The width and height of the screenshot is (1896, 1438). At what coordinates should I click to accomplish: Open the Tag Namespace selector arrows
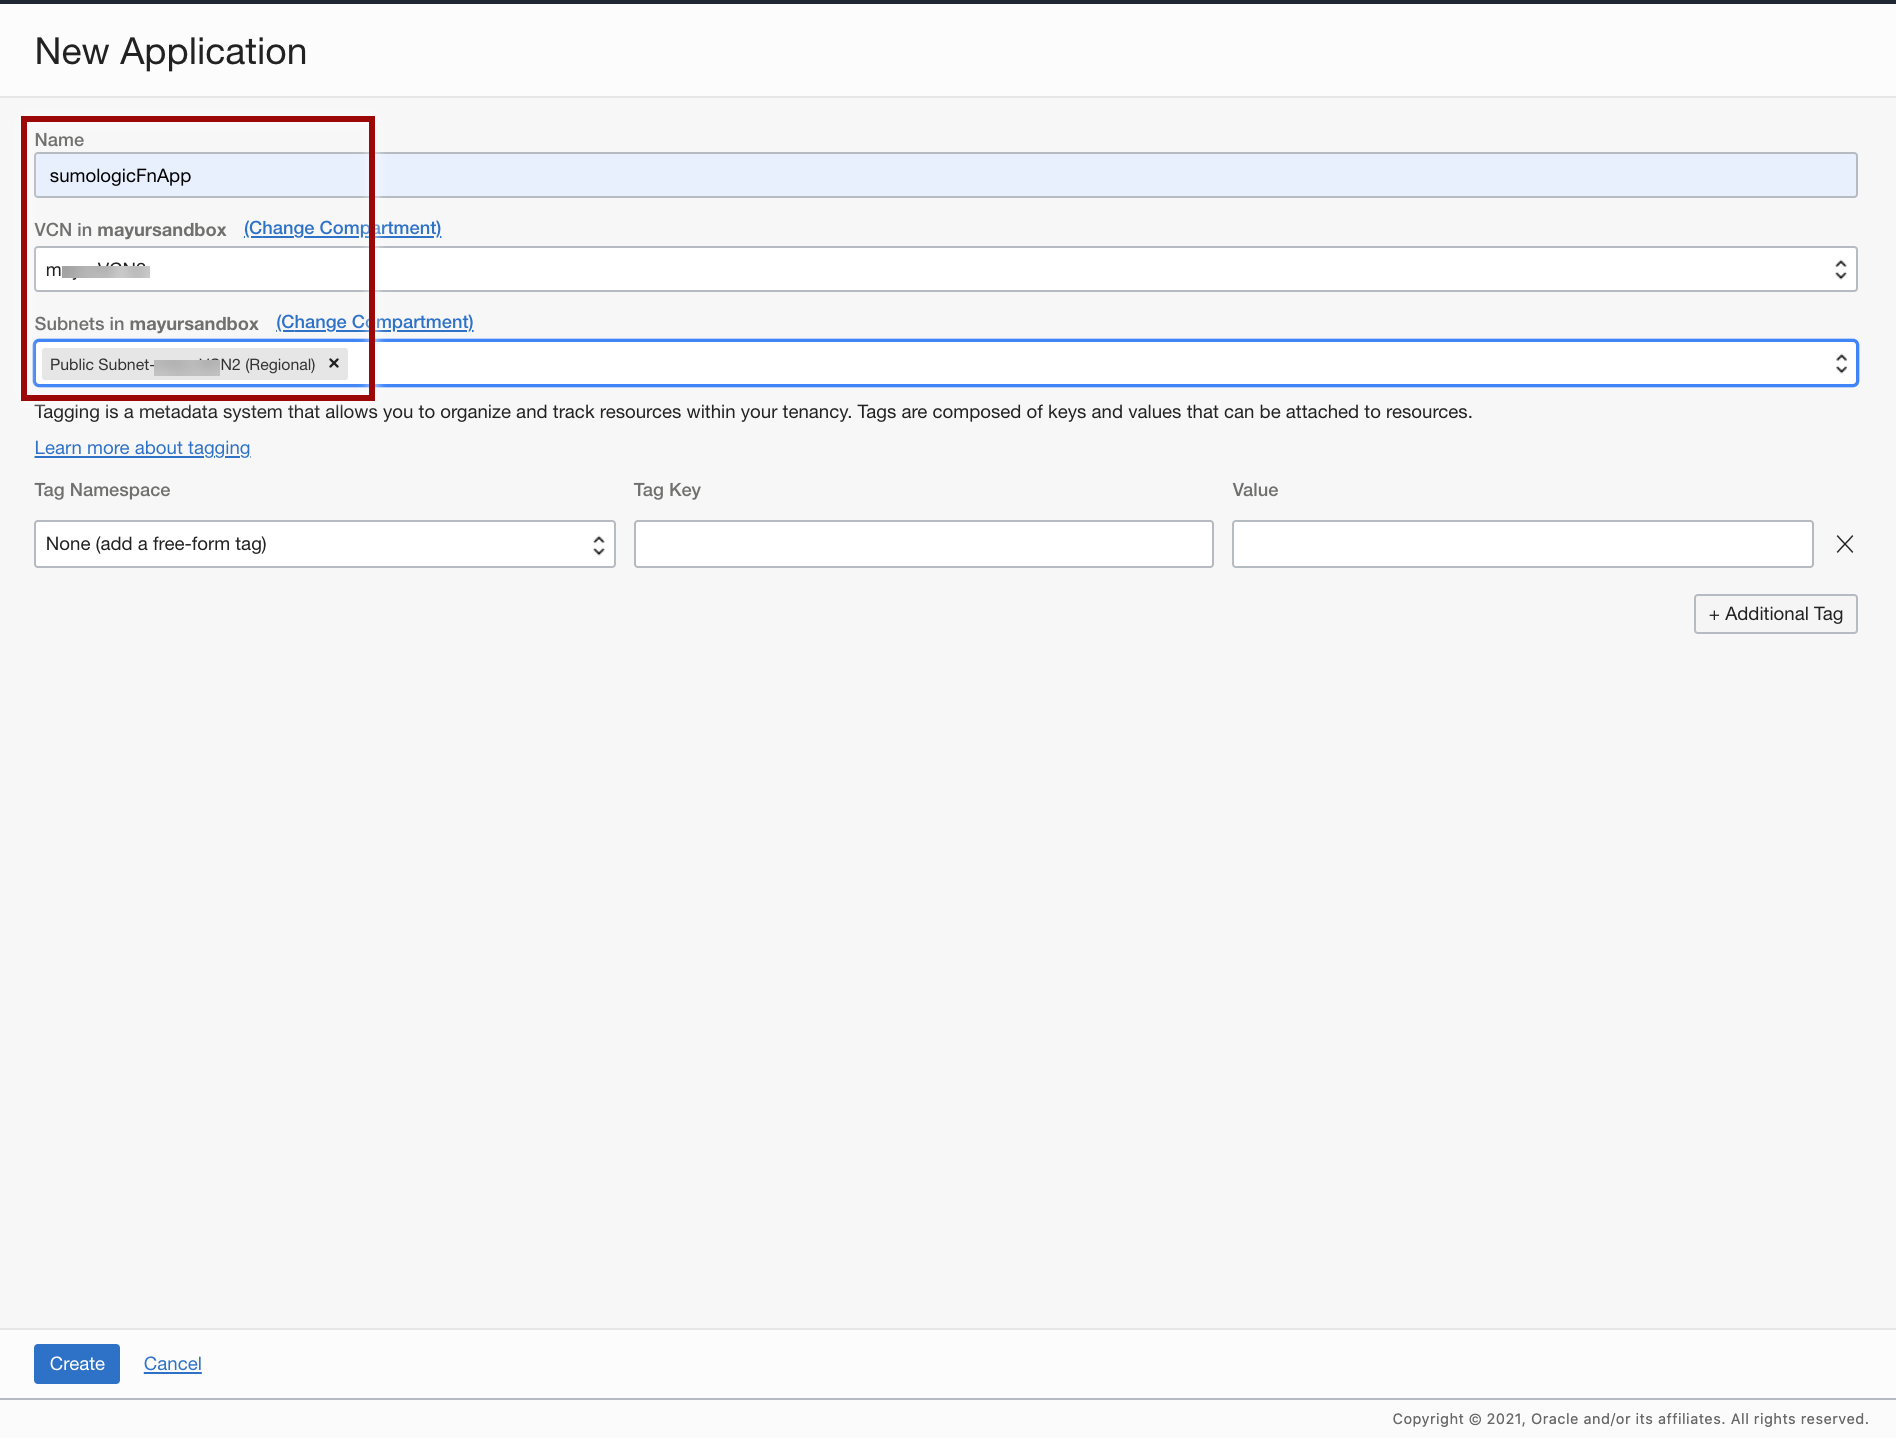(598, 544)
